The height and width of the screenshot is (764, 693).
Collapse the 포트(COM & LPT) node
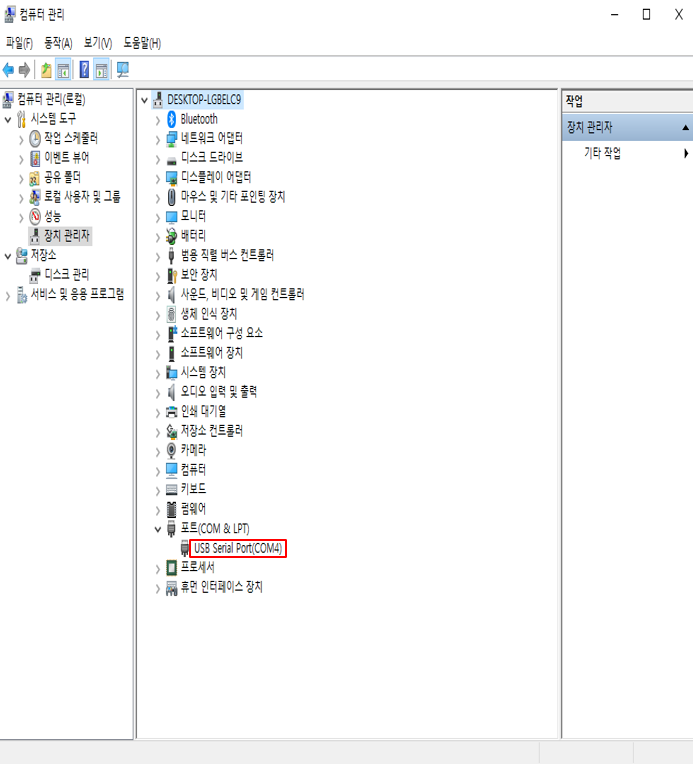pyautogui.click(x=158, y=529)
